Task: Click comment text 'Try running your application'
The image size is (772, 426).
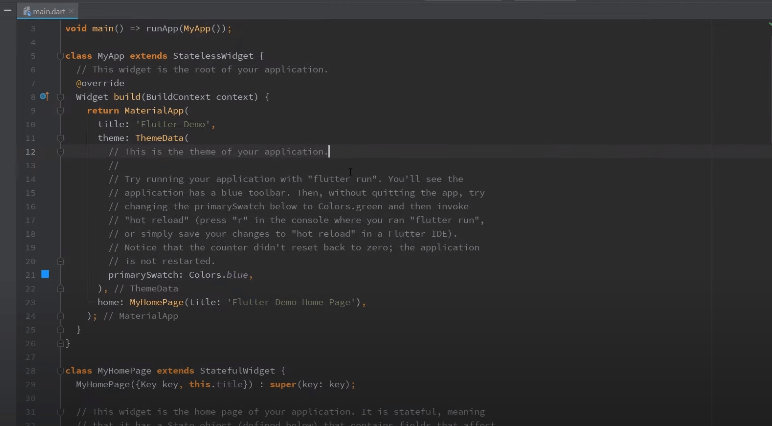Action: coord(199,179)
